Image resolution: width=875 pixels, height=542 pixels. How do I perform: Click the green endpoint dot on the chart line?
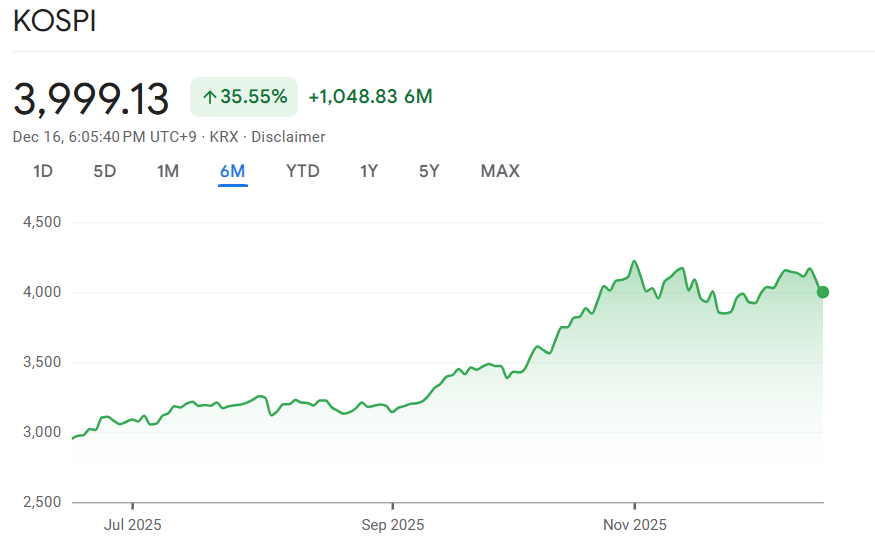pos(823,292)
